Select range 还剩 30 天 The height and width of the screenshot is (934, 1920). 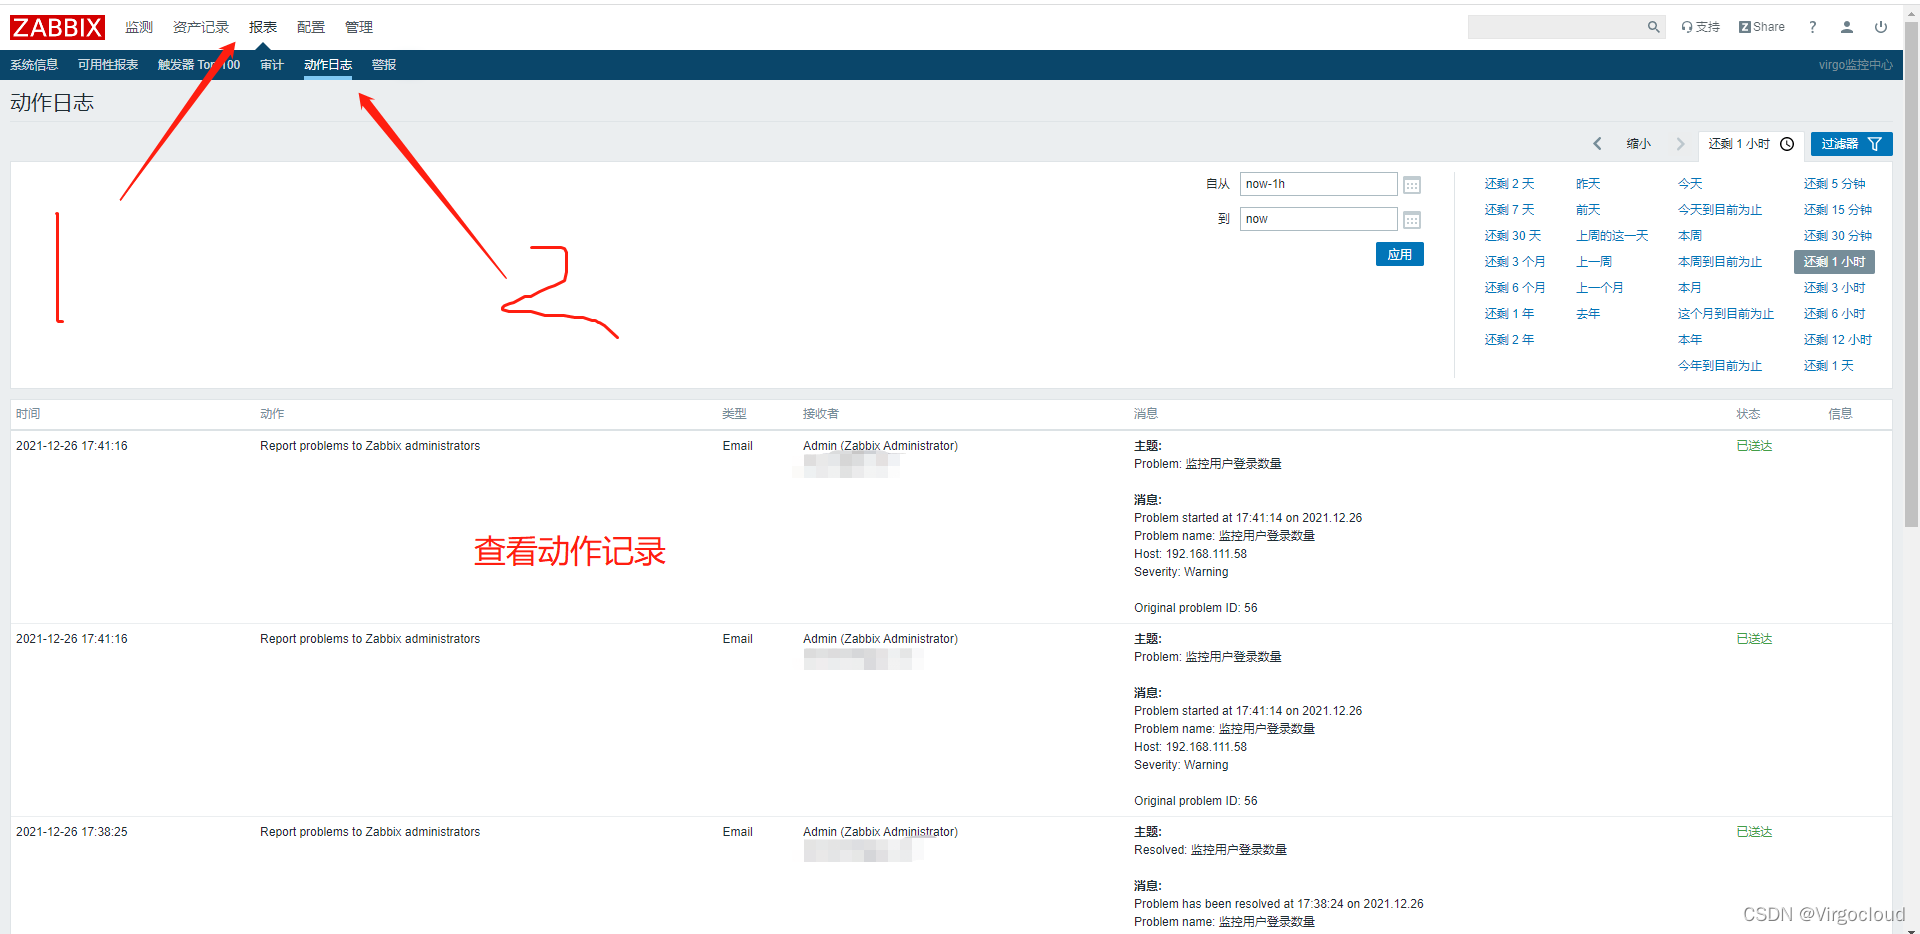1513,236
